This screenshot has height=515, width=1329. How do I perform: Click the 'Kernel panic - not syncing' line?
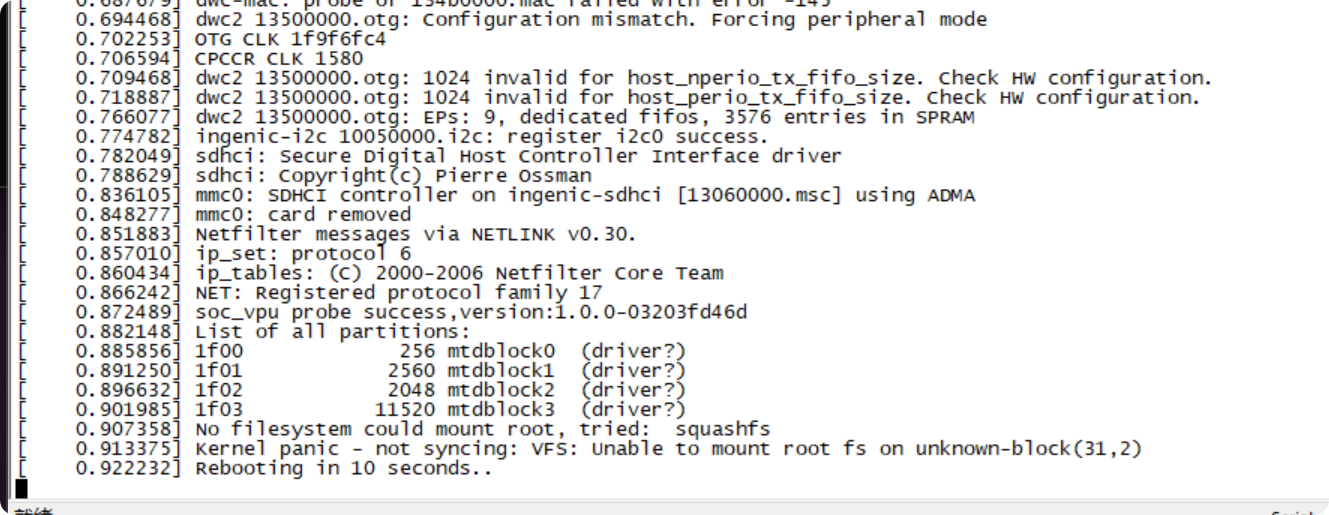pyautogui.click(x=580, y=449)
